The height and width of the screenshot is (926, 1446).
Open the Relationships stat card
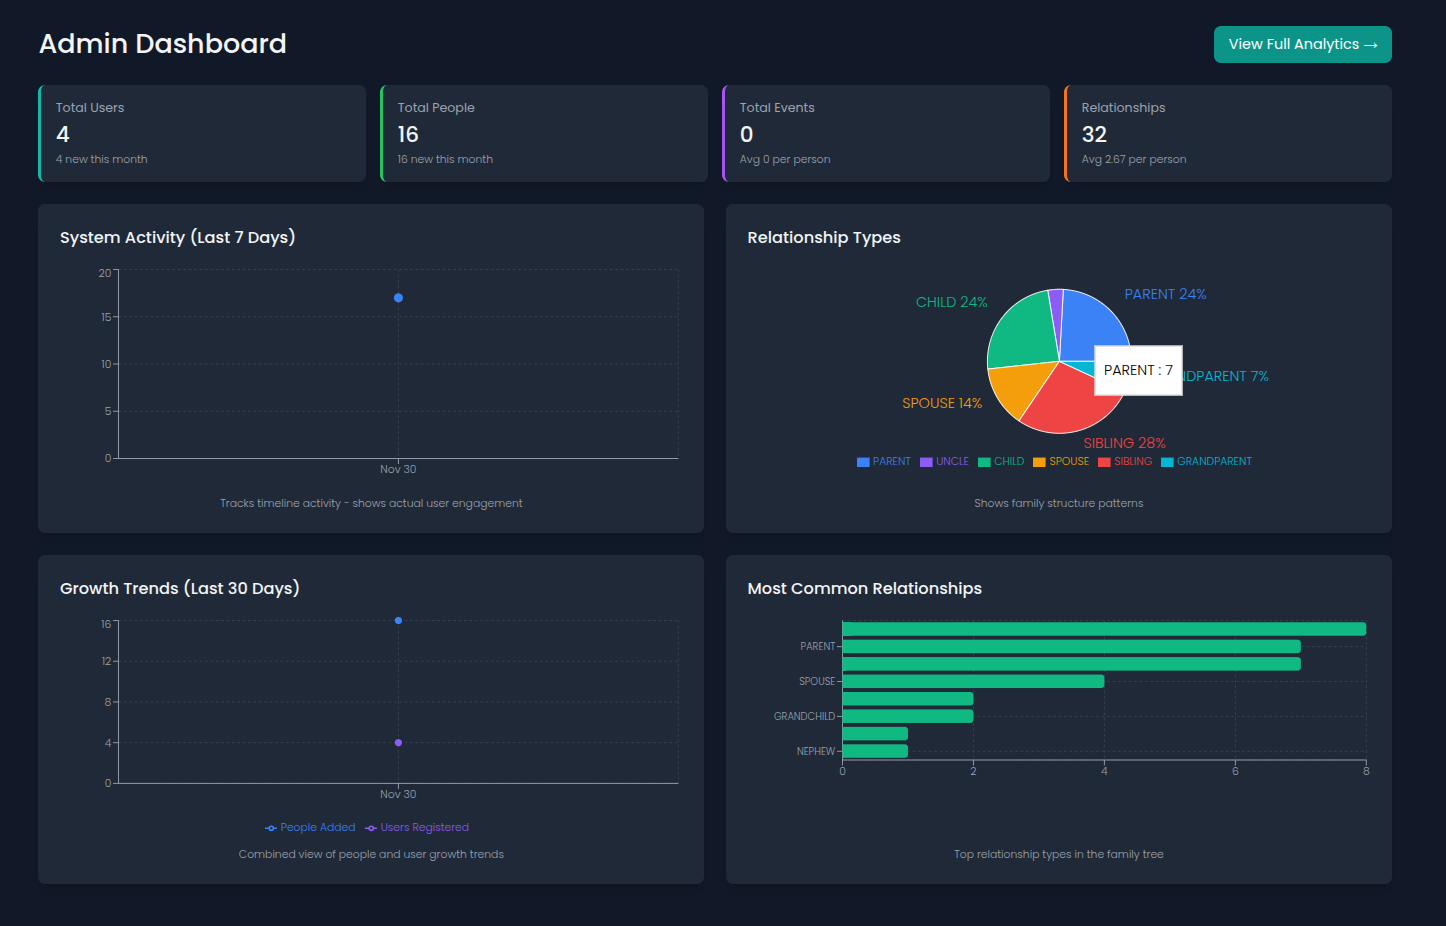click(1228, 133)
